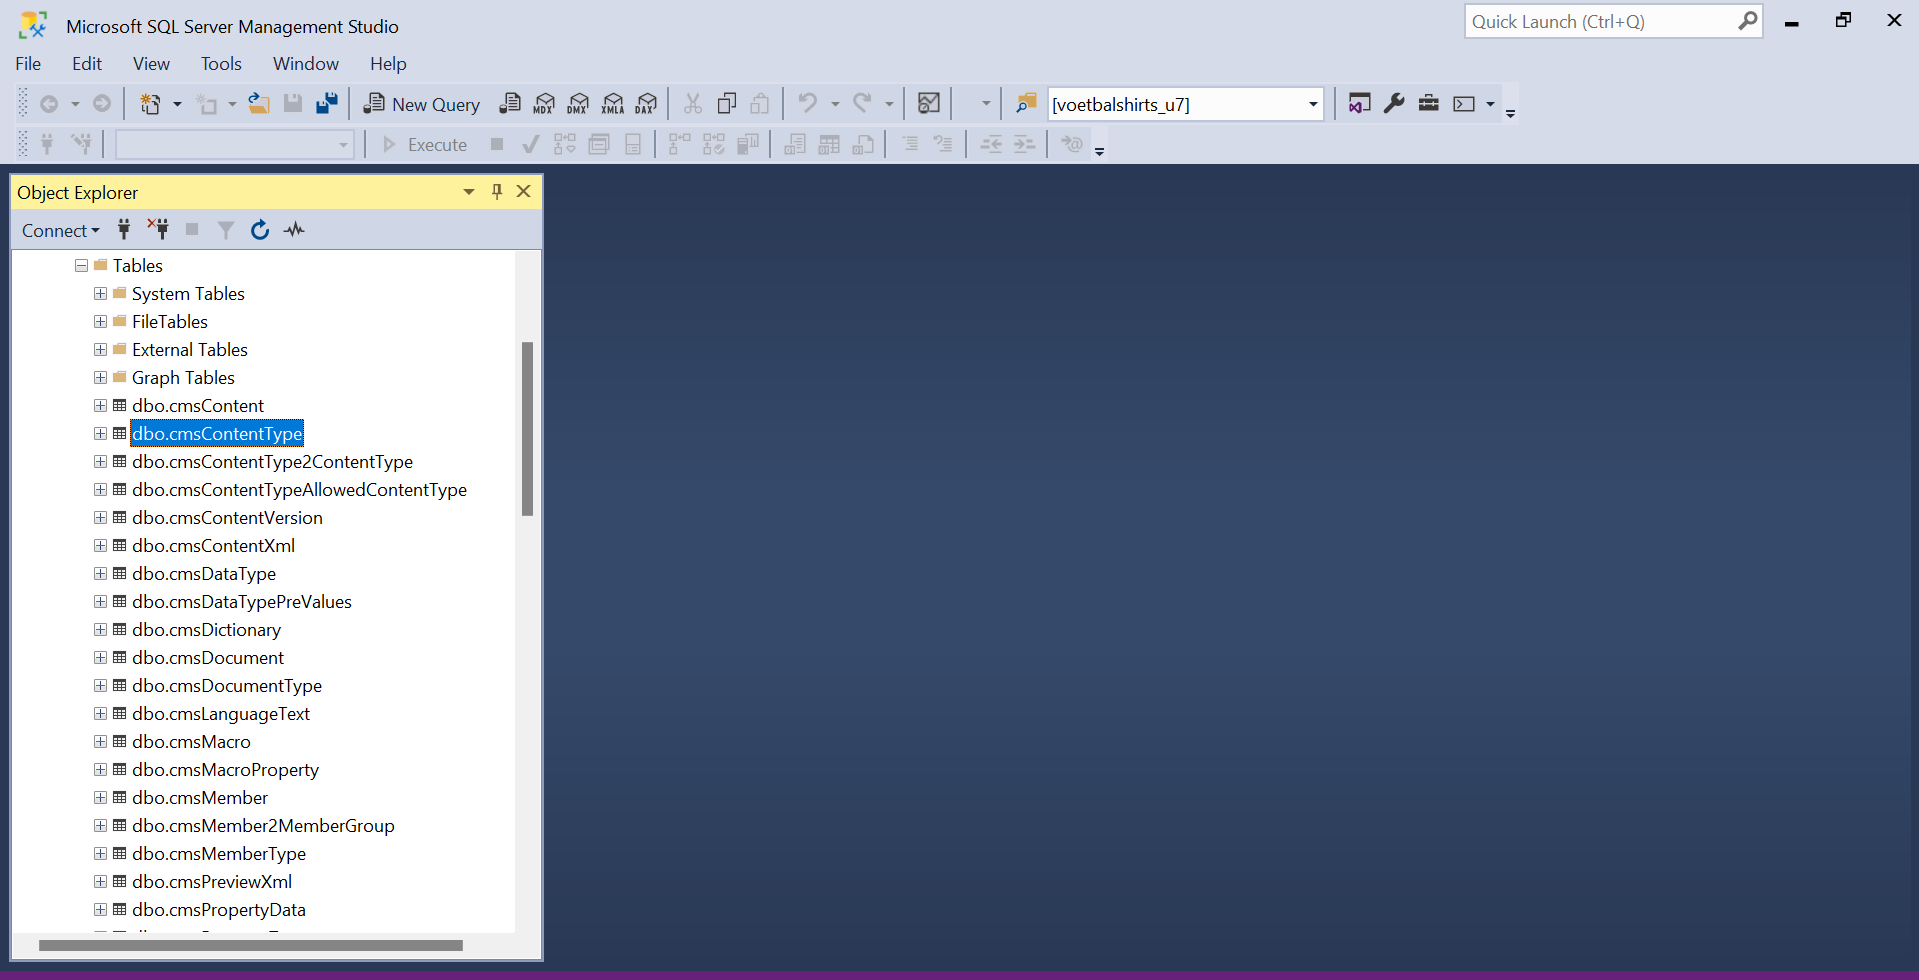Click the Activity Monitor toolbar icon
The width and height of the screenshot is (1919, 980).
929,103
